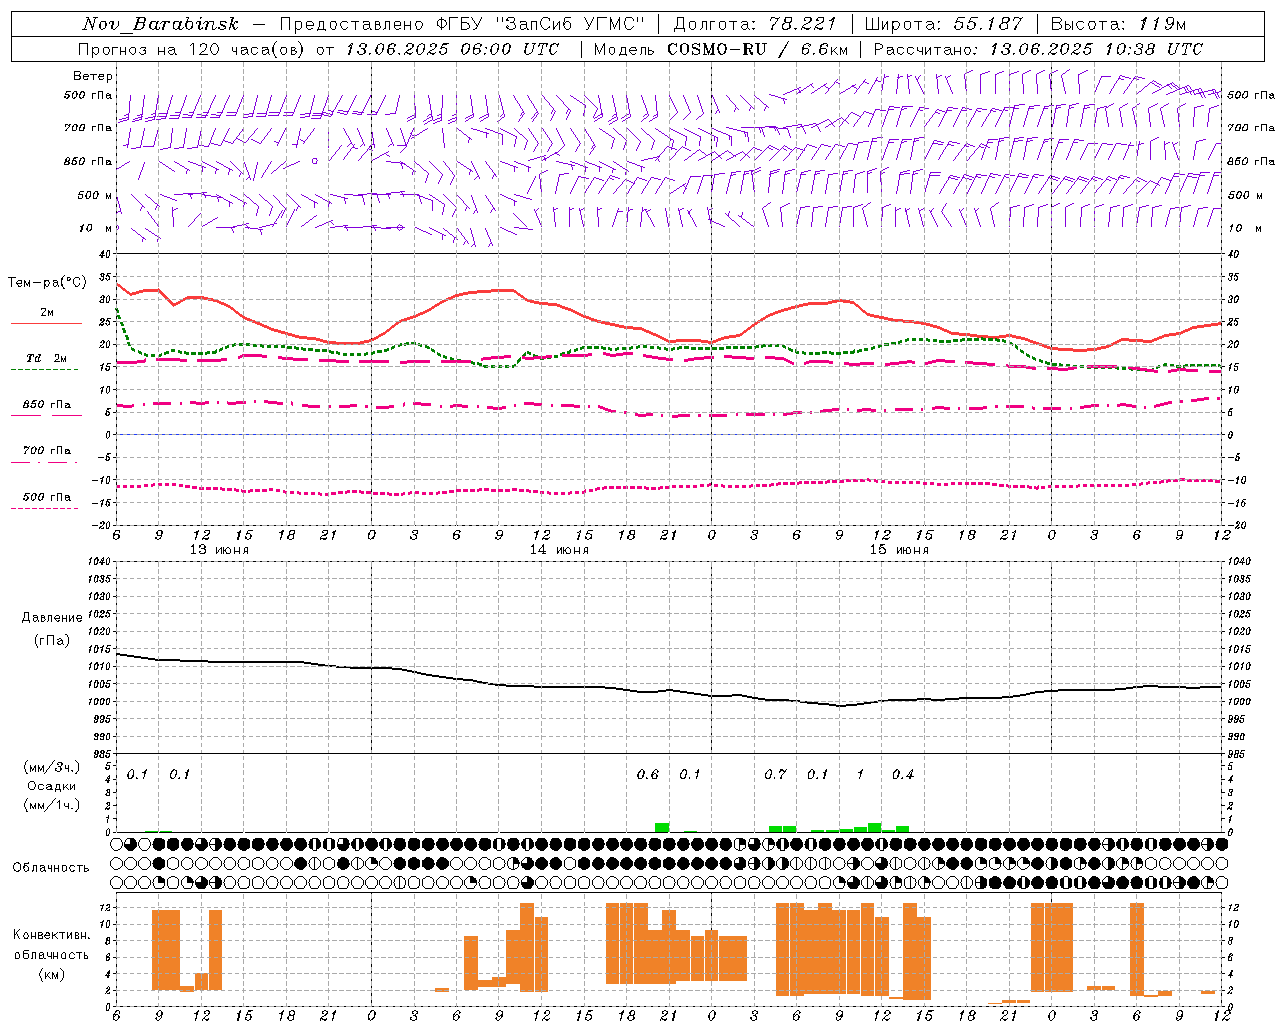Screen dimensions: 1280x1024
Task: Click the Облачность cloudiness label
Action: (x=51, y=867)
